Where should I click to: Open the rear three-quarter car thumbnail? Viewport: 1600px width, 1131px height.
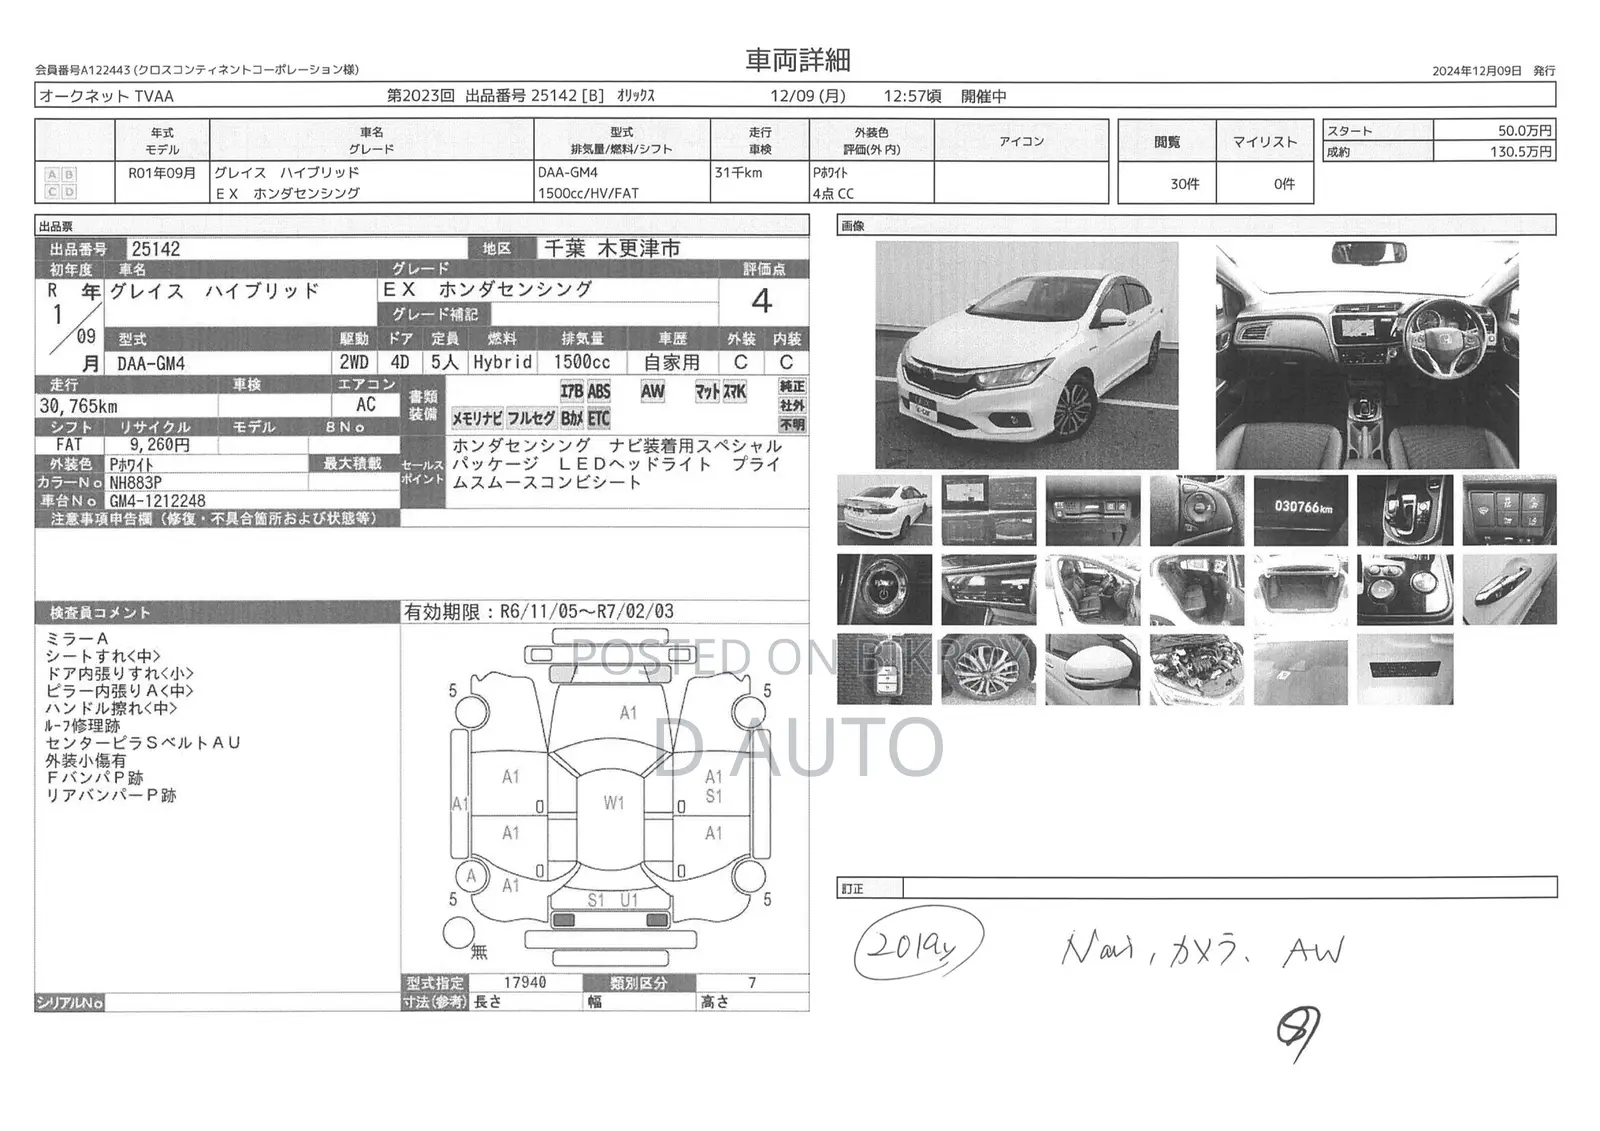pos(884,510)
